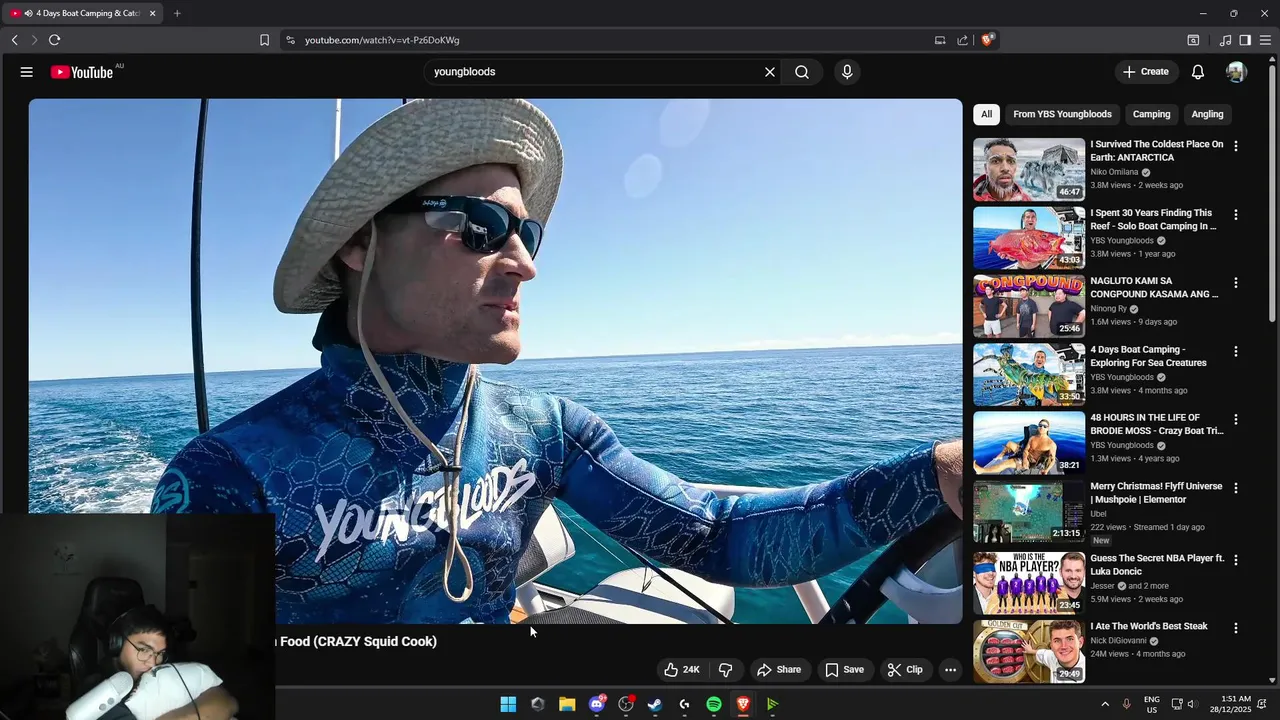
Task: Toggle the browser sidebar panel
Action: [x=1245, y=40]
